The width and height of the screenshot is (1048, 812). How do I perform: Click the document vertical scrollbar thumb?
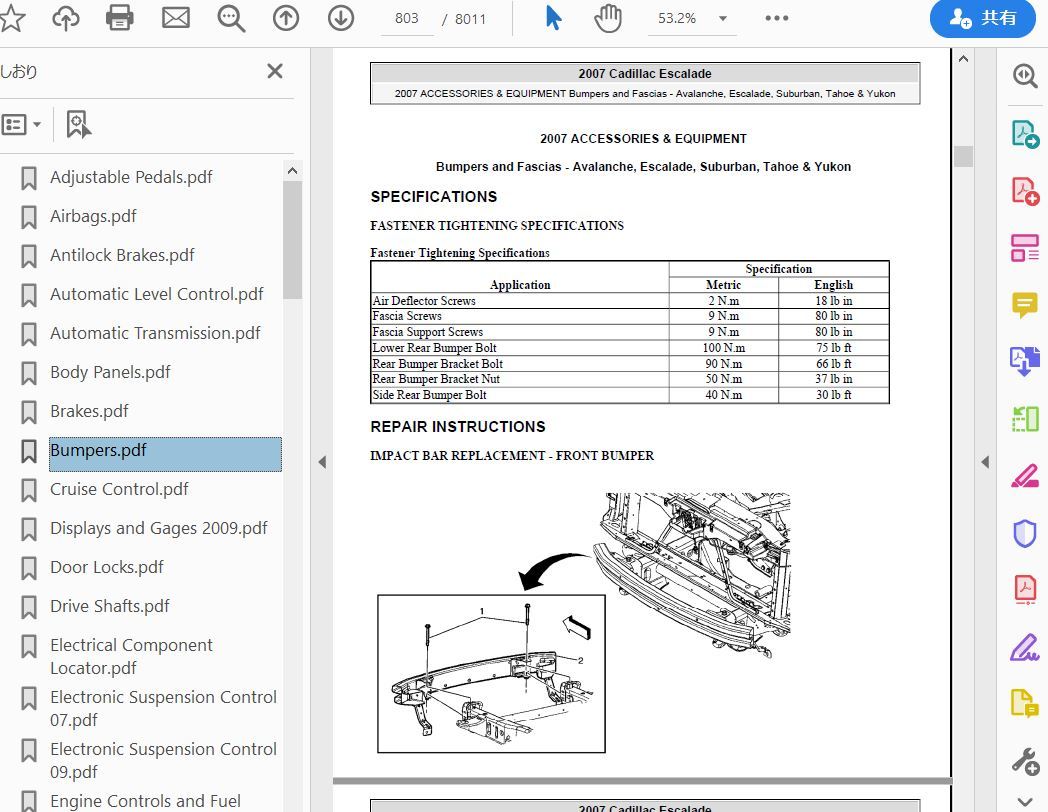coord(963,156)
